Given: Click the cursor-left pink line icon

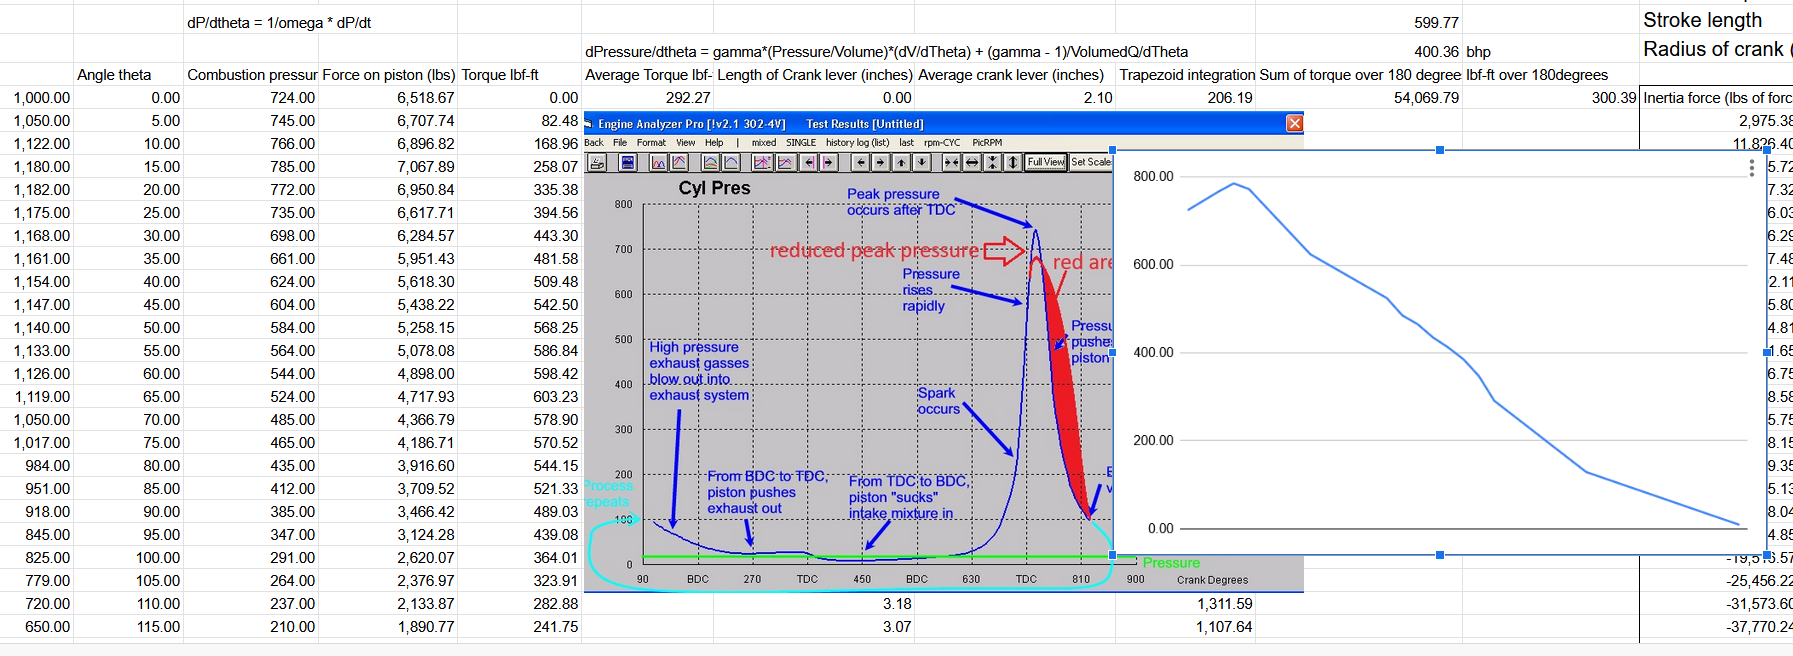Looking at the screenshot, I should click(x=808, y=162).
